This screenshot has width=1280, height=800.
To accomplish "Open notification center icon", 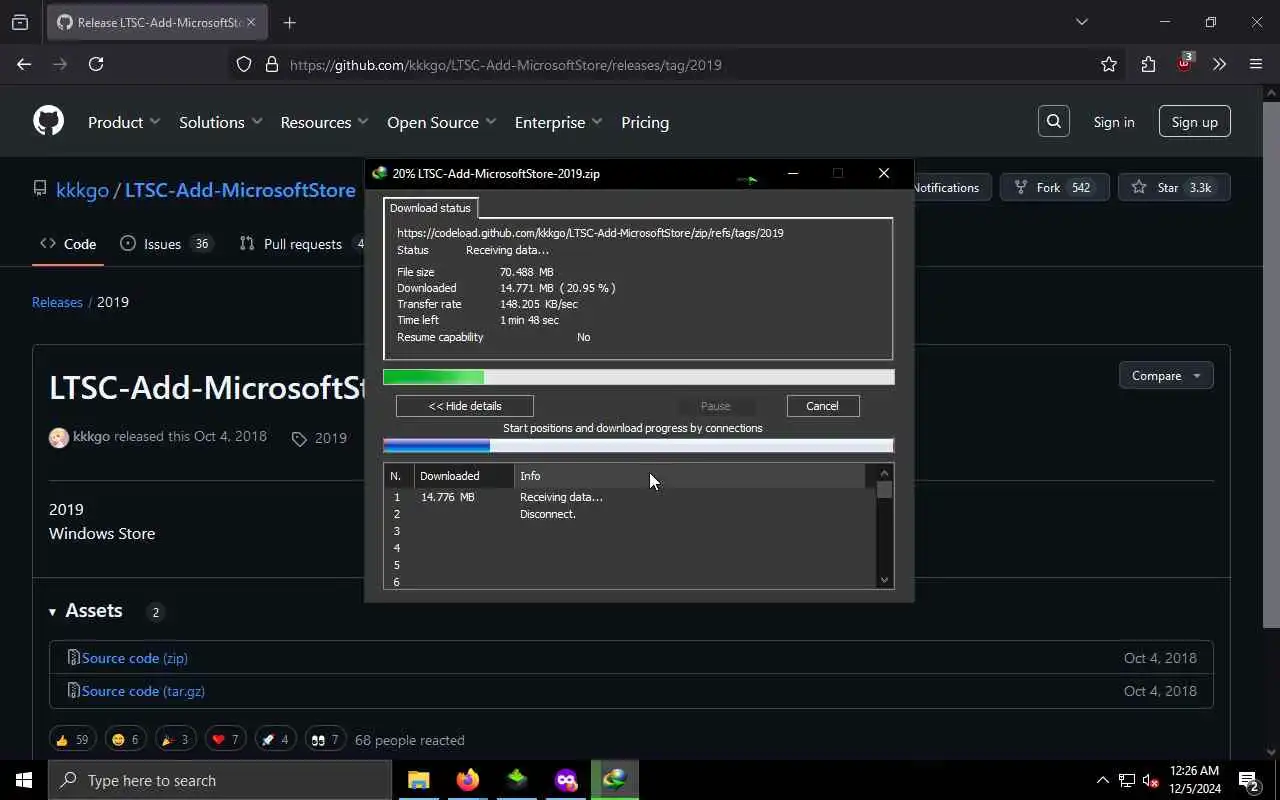I will pyautogui.click(x=1248, y=780).
